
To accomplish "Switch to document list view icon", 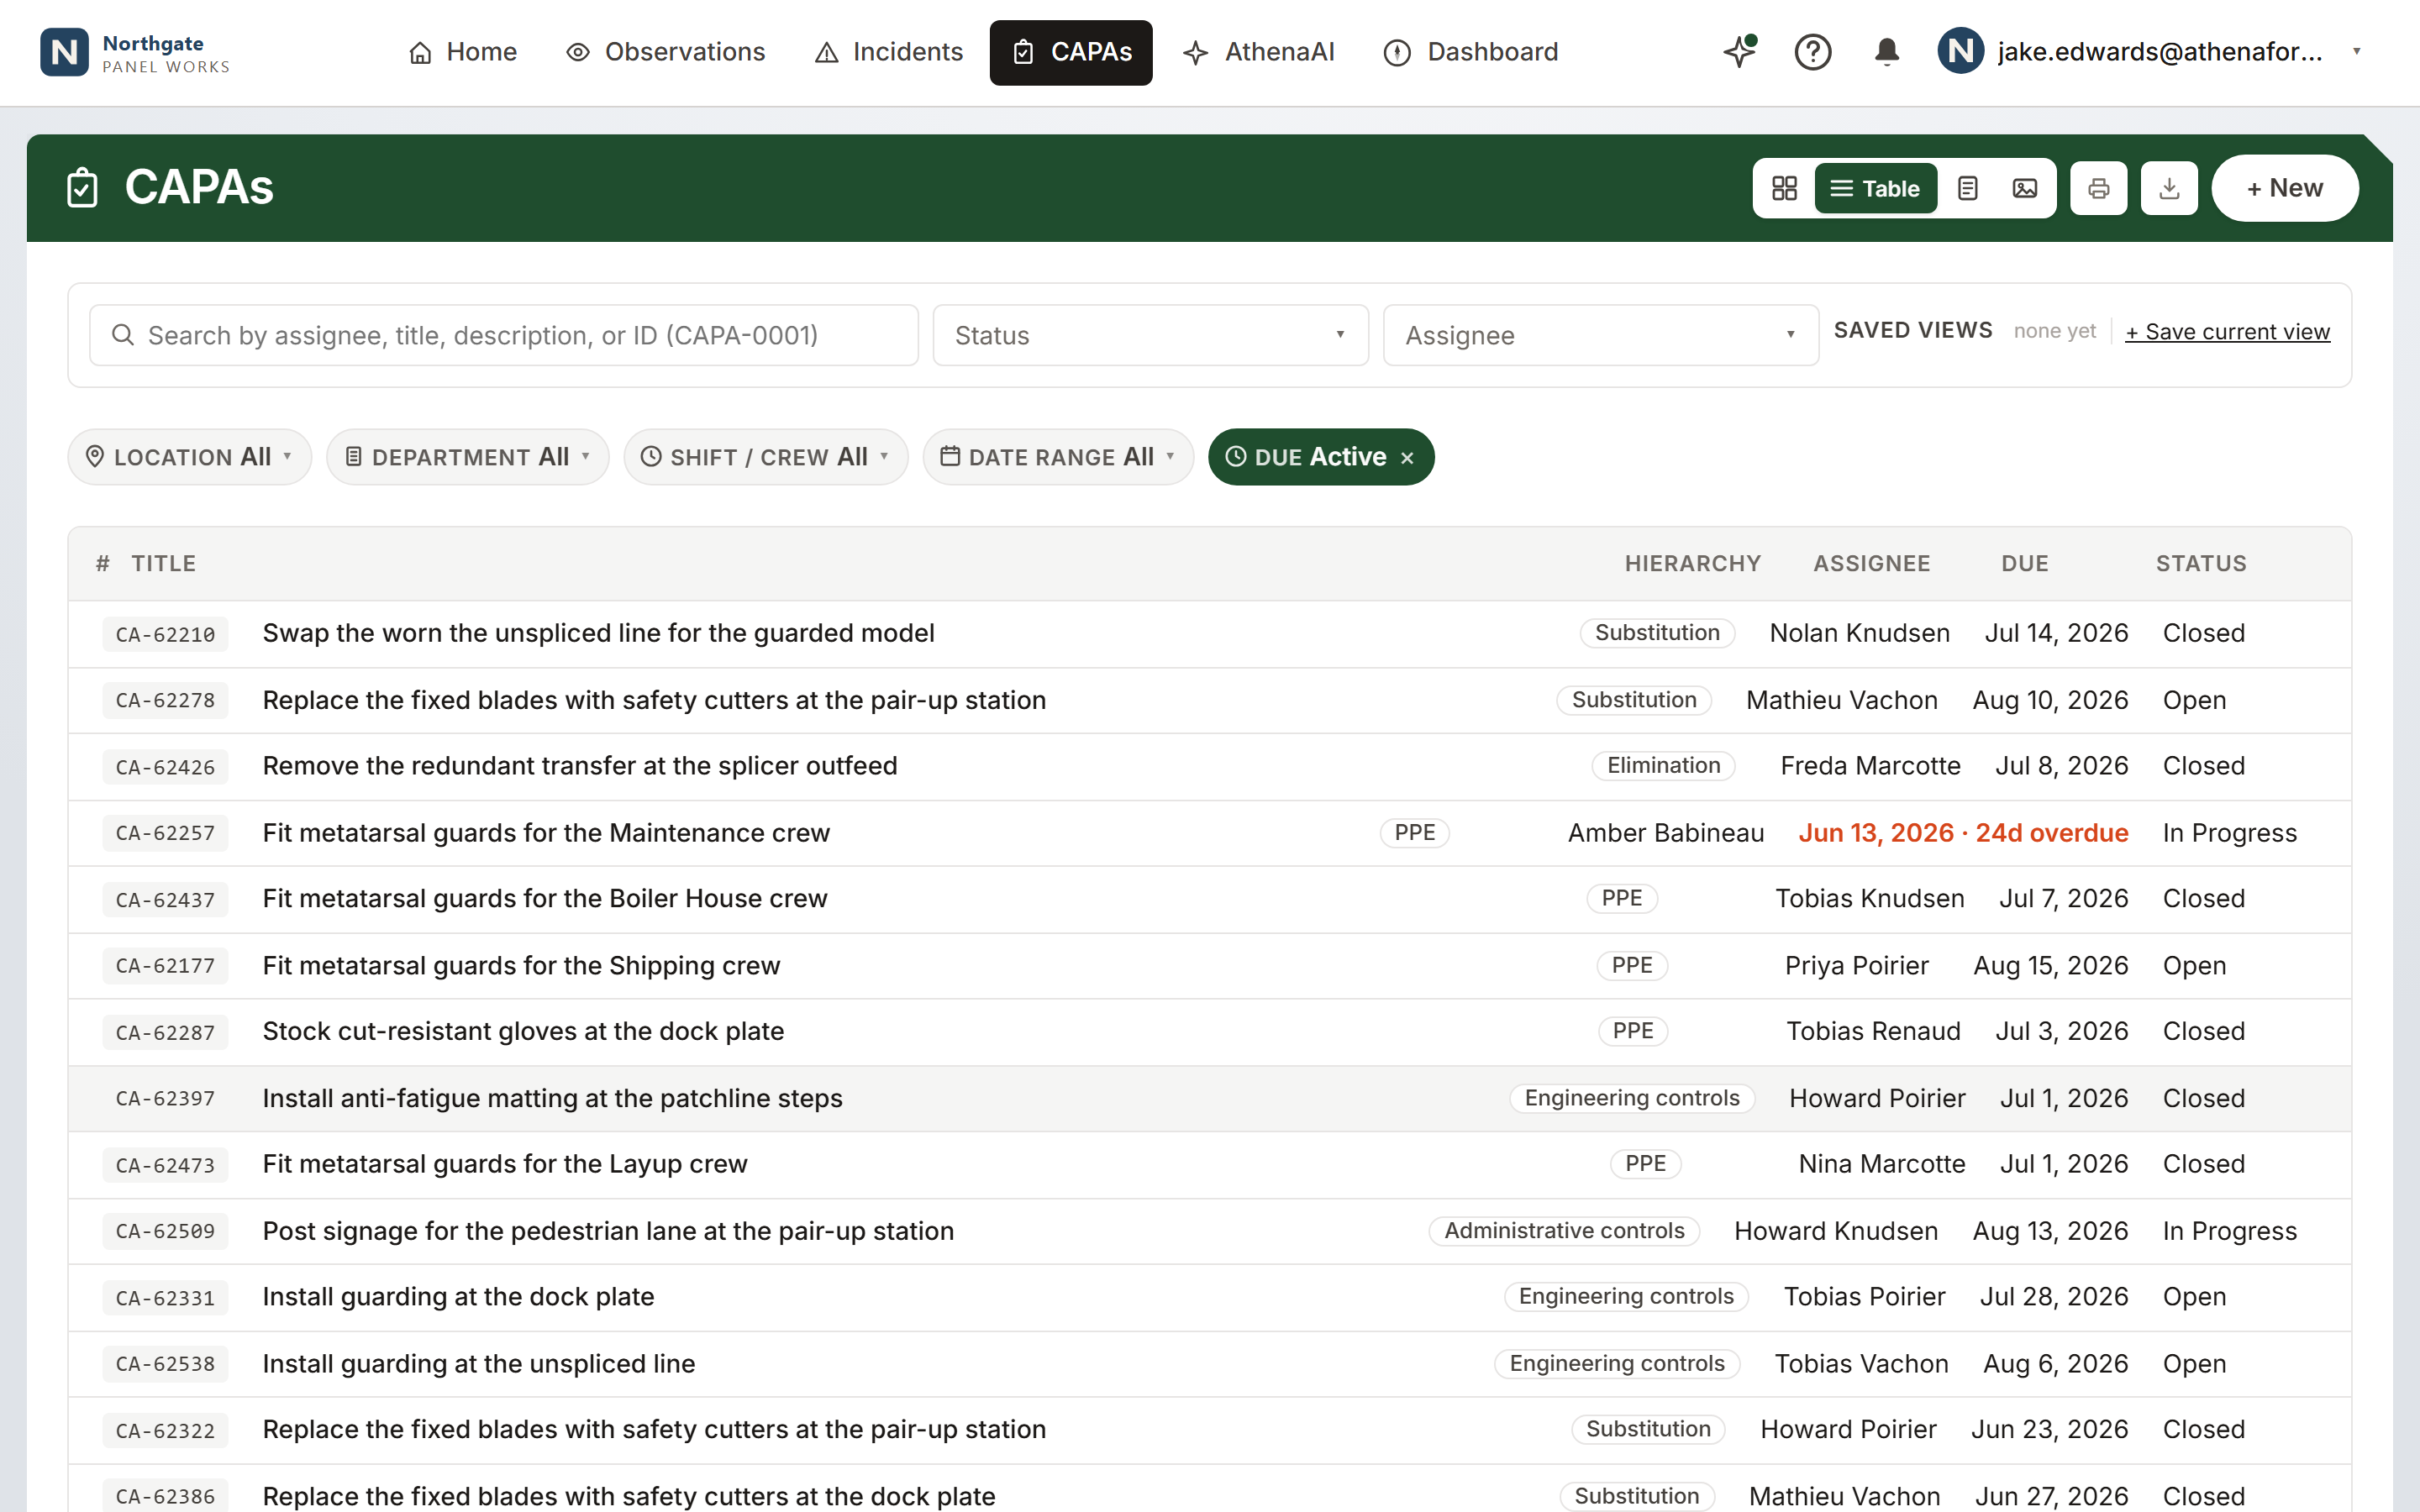I will point(1967,188).
